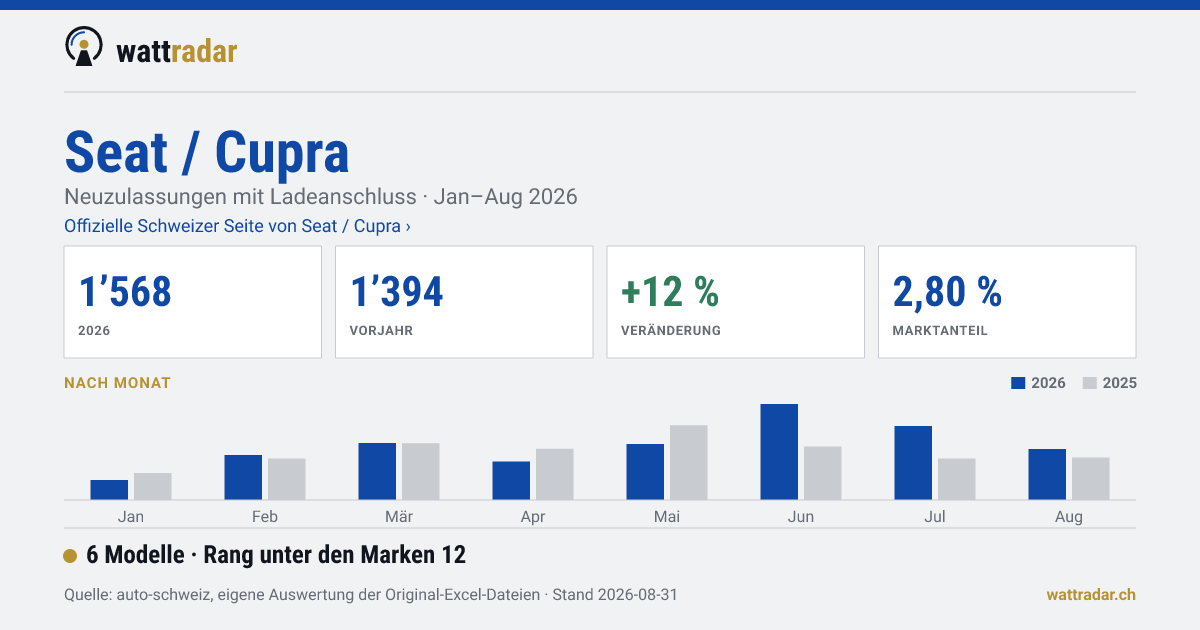Click the blue 2026 bar for Apr

511,481
